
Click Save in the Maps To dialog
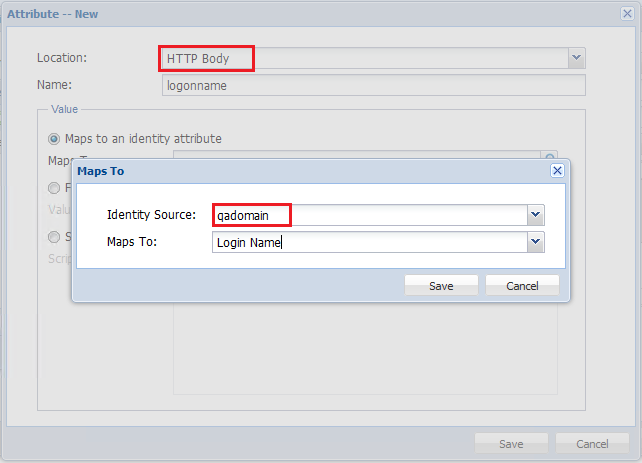(441, 285)
